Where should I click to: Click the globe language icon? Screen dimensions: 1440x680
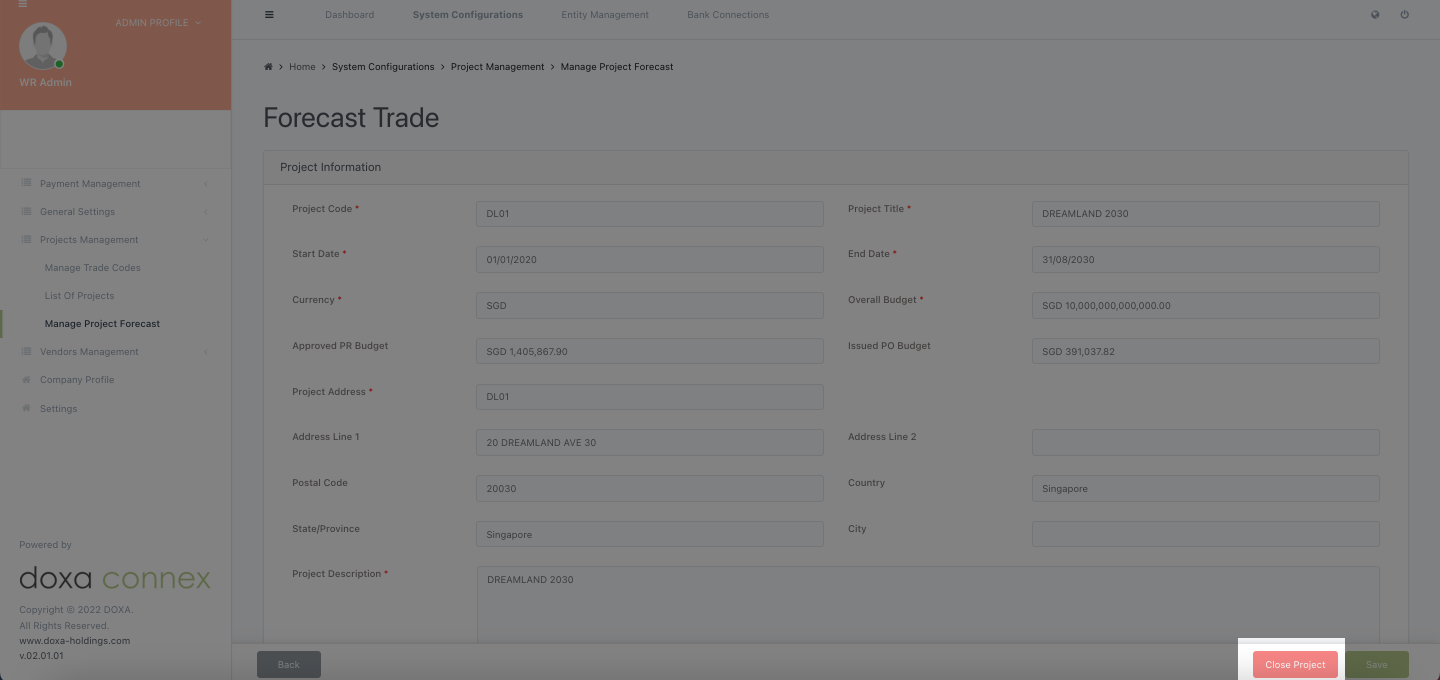pyautogui.click(x=1375, y=15)
